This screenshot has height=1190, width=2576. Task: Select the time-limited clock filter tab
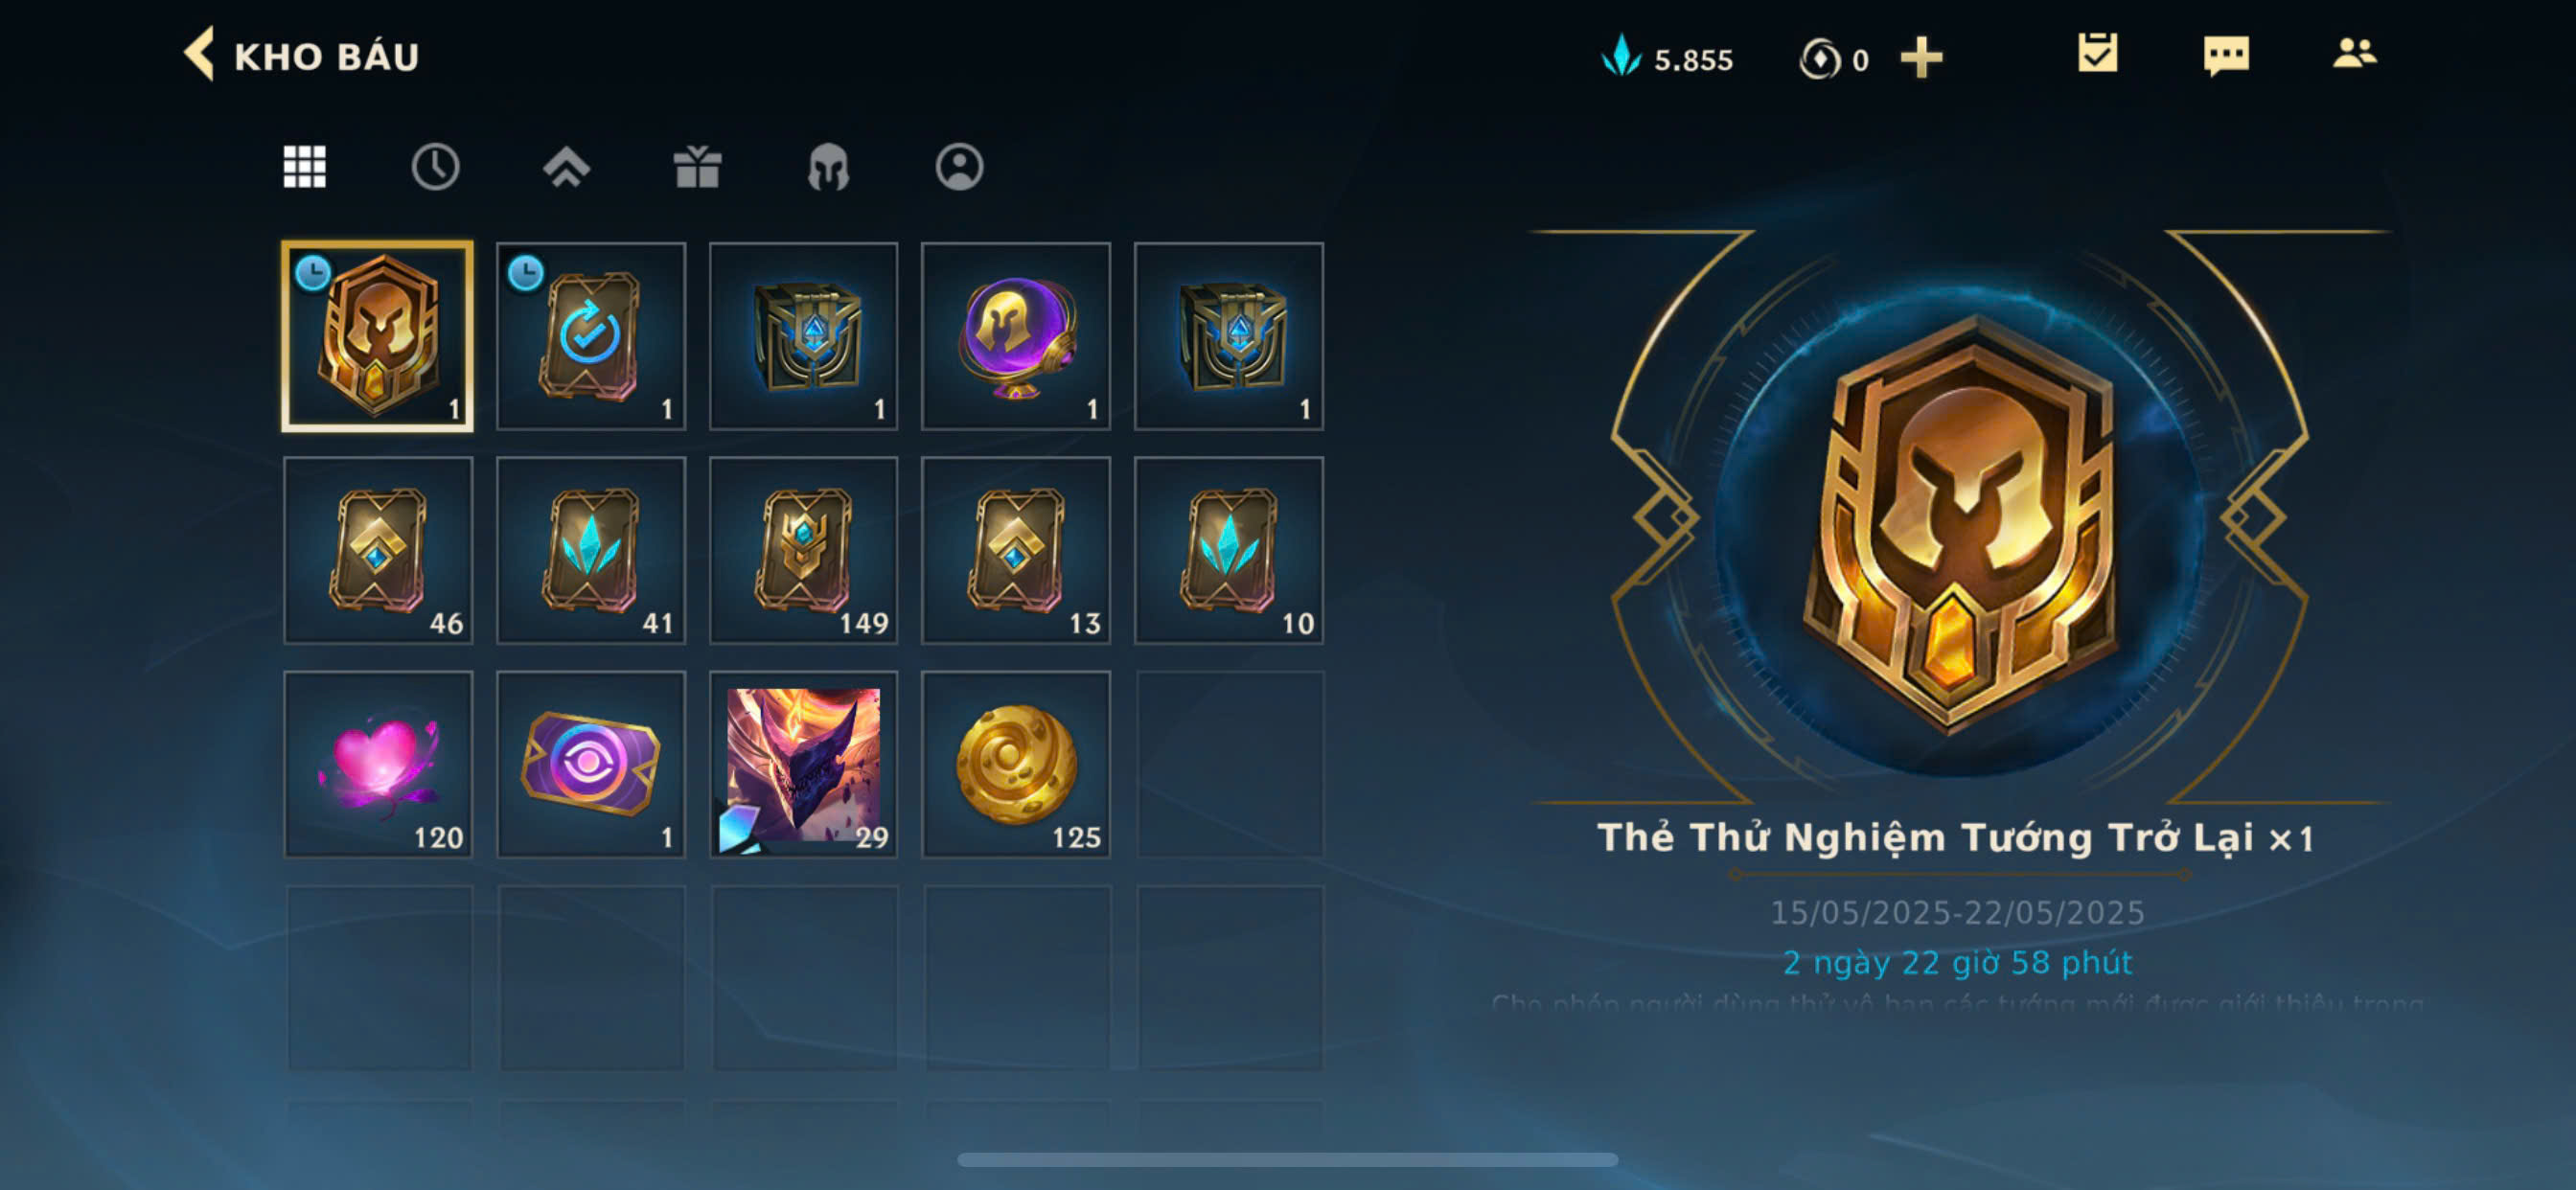(x=435, y=167)
